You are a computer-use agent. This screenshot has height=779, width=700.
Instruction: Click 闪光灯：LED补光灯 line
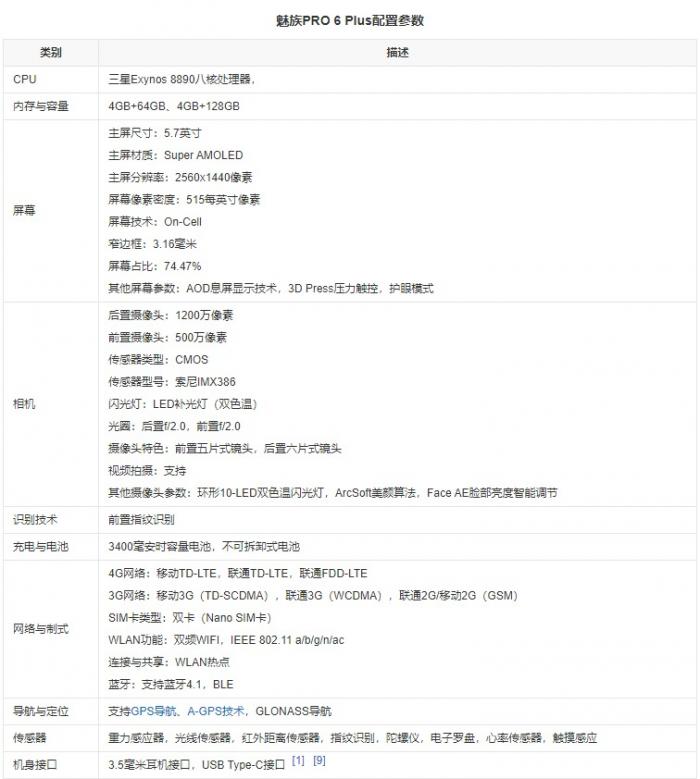point(183,404)
